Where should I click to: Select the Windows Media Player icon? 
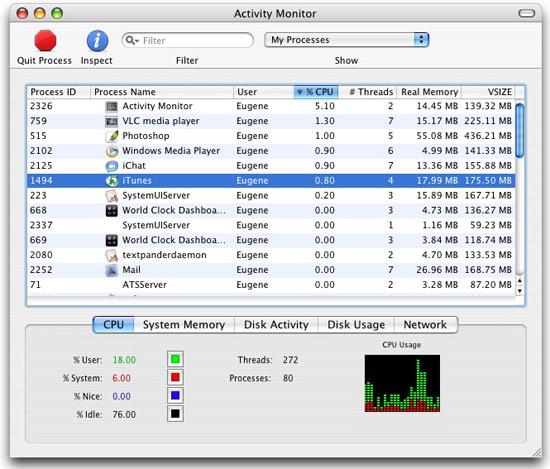(112, 151)
